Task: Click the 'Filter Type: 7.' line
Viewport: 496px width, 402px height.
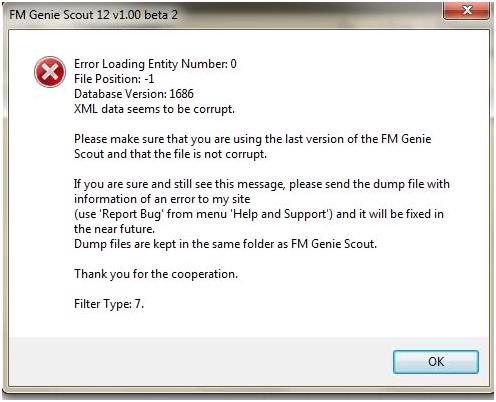Action: 109,304
